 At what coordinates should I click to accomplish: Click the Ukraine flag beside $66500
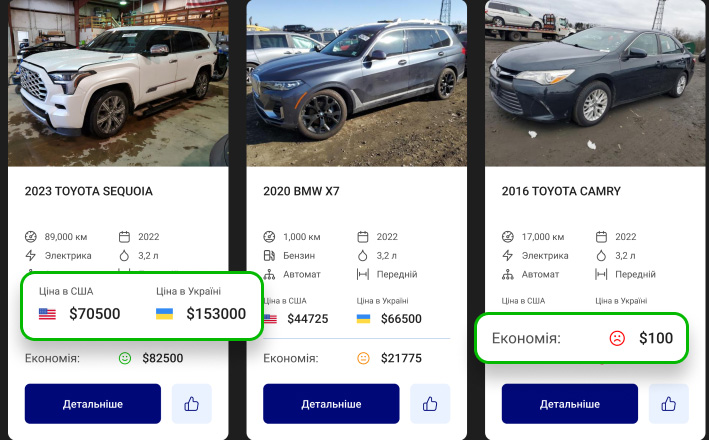pyautogui.click(x=364, y=319)
